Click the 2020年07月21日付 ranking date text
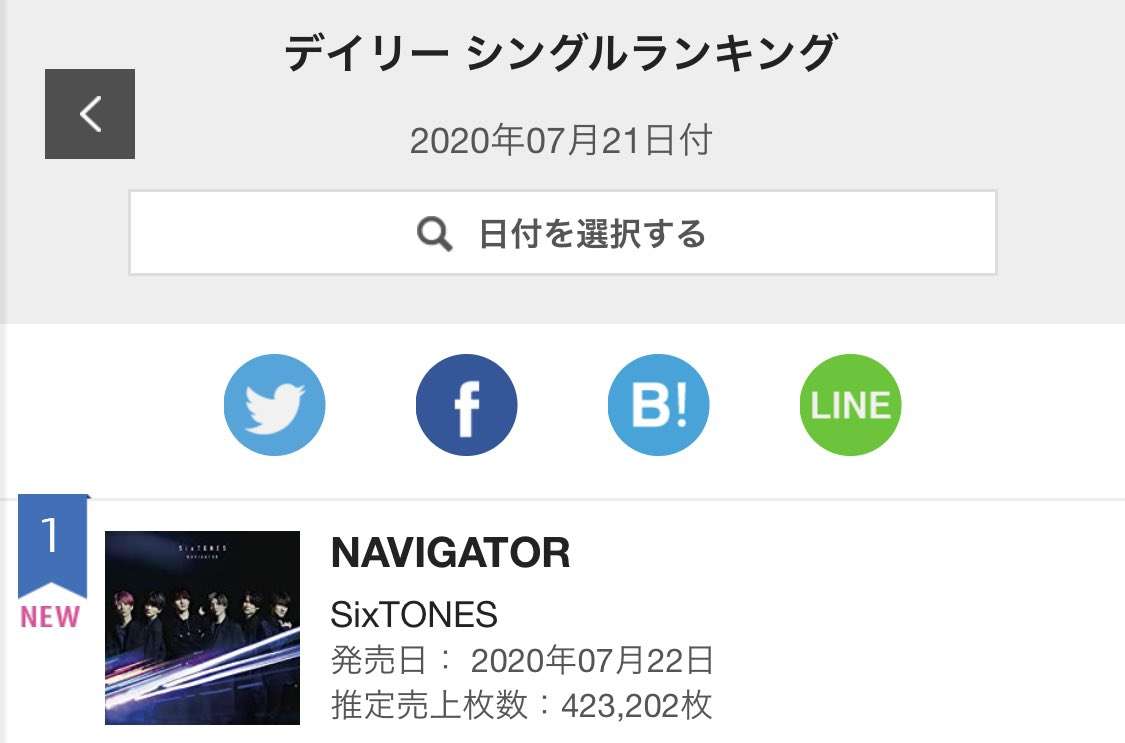The image size is (1125, 743). (560, 140)
